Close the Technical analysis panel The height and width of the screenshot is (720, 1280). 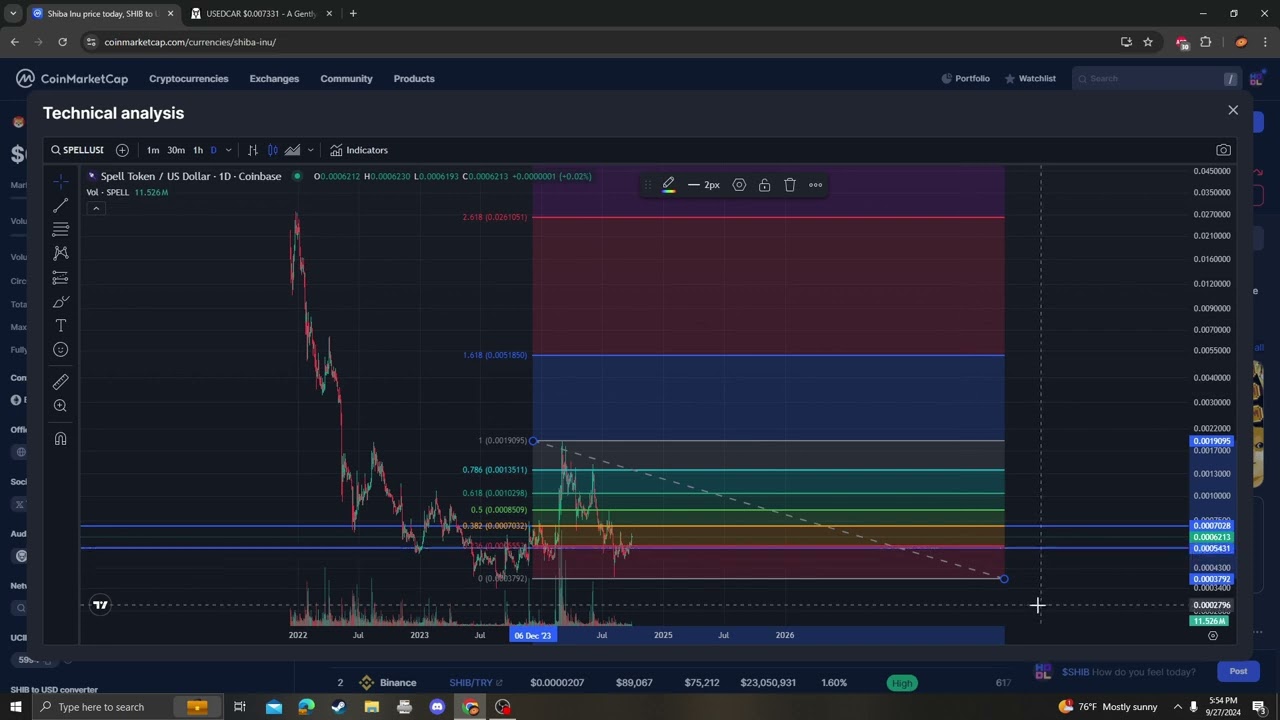pyautogui.click(x=1233, y=110)
